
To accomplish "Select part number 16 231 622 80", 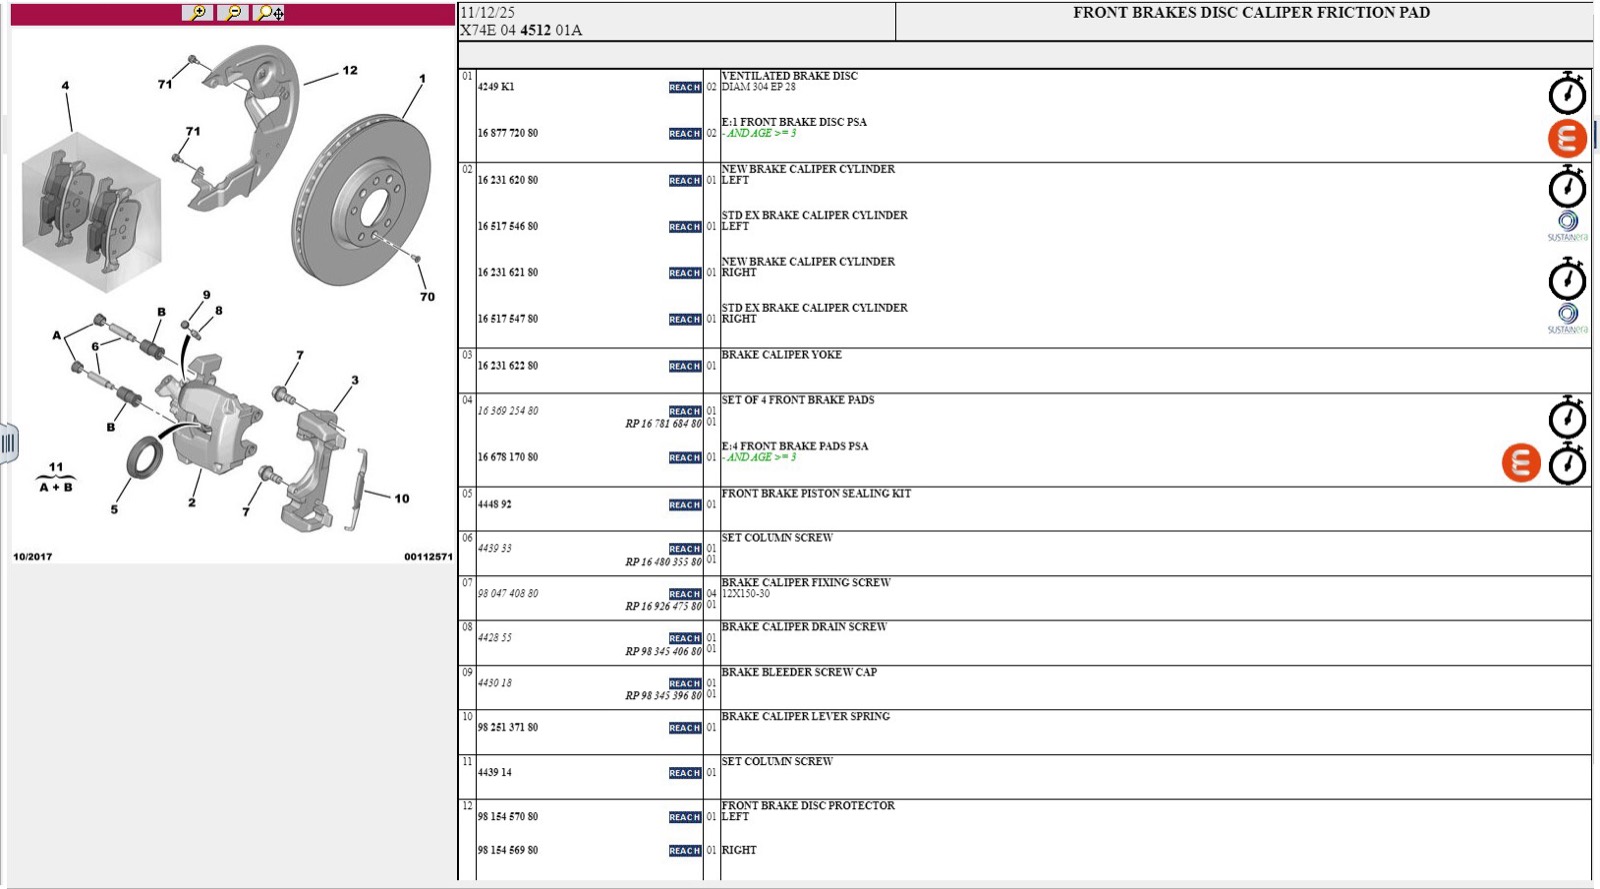I will point(508,366).
